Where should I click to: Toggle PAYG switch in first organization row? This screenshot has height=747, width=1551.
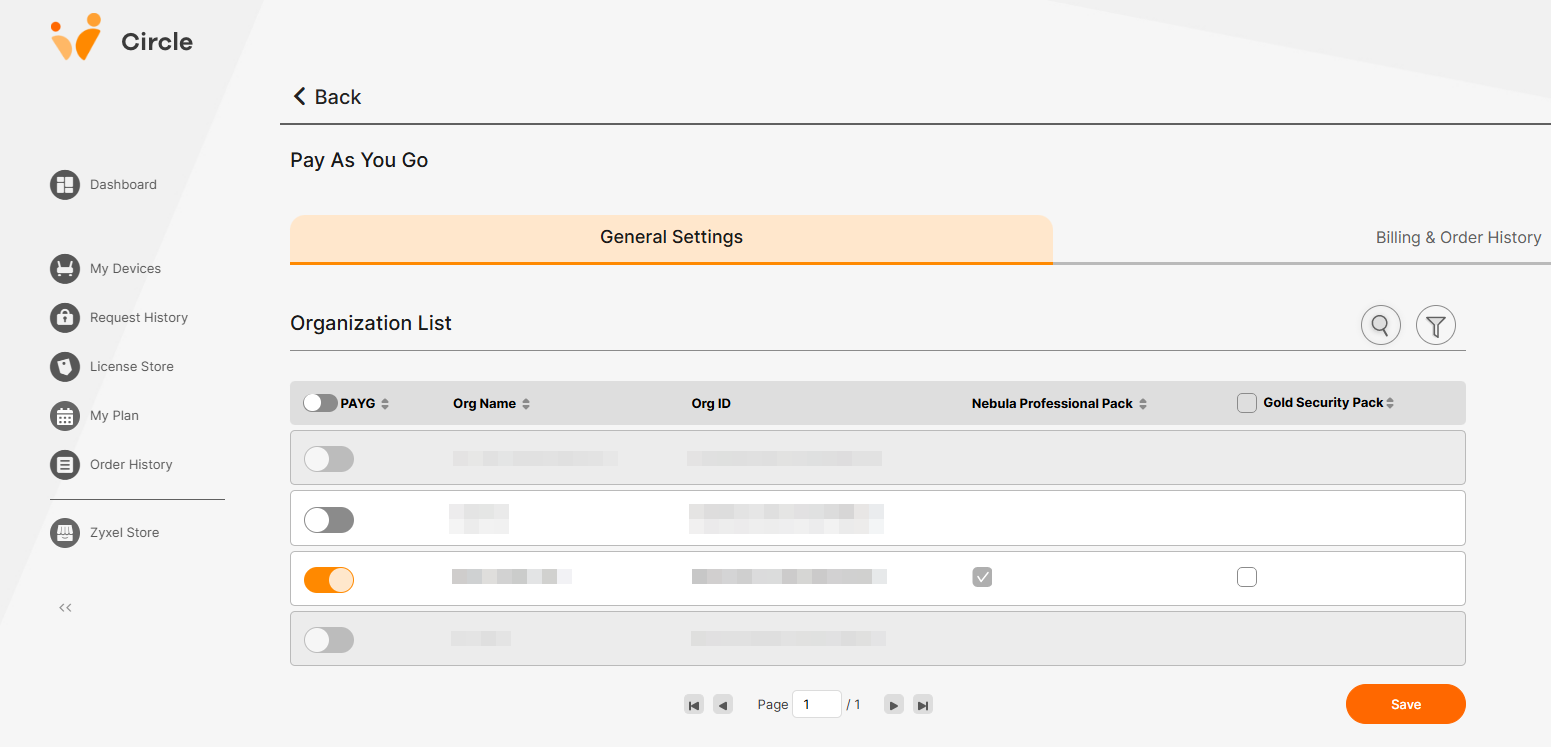[329, 459]
